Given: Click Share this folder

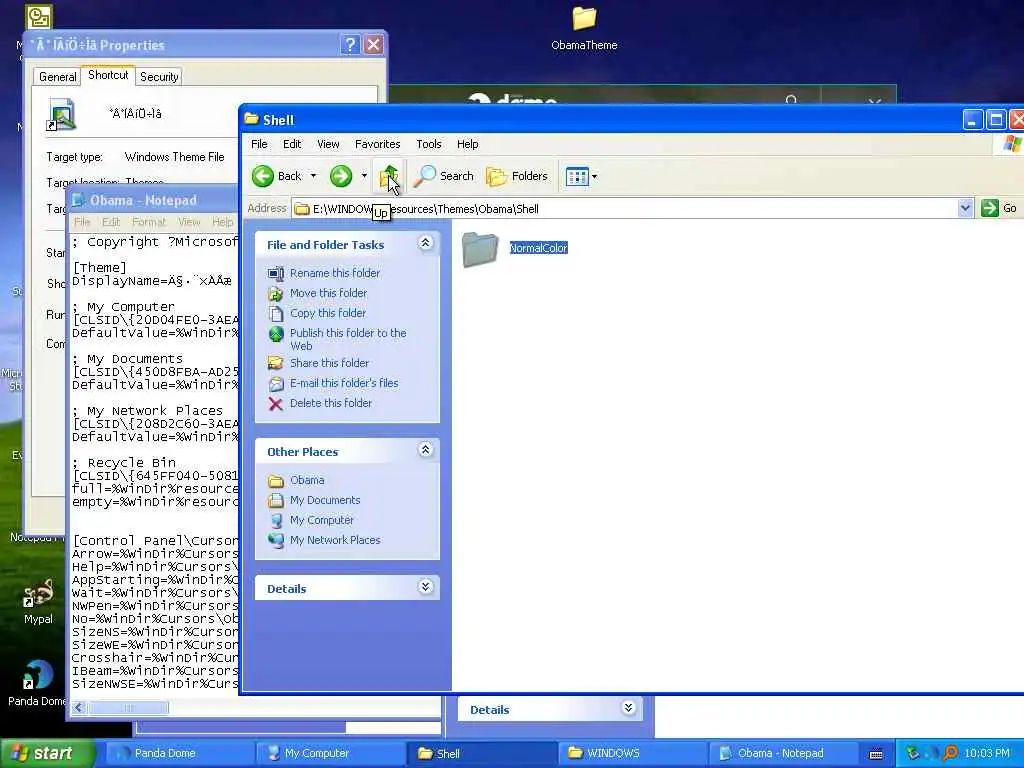Looking at the screenshot, I should pos(329,363).
